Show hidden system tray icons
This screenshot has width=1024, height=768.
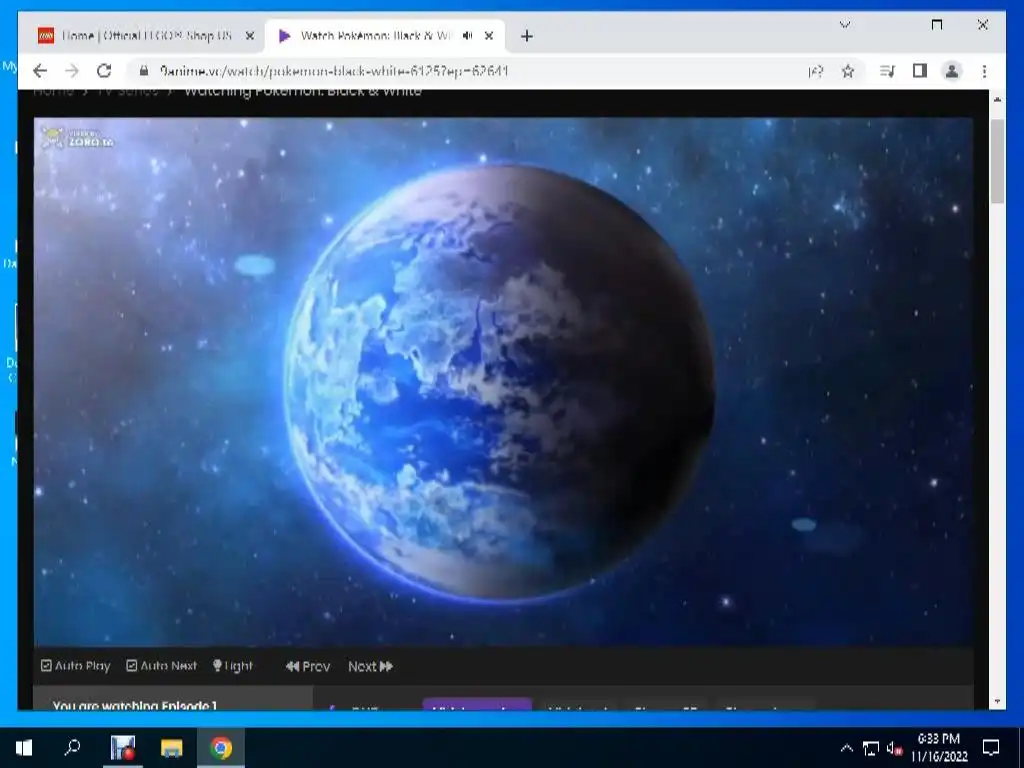click(846, 748)
